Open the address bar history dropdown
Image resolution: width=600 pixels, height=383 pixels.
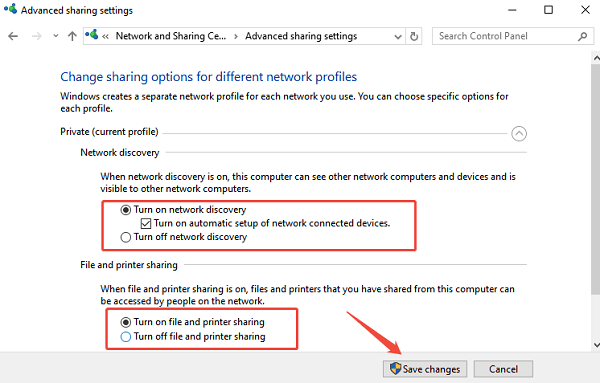[398, 37]
